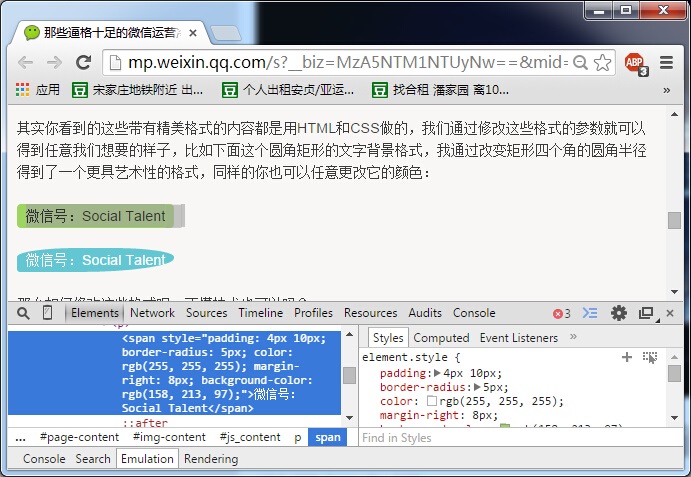Expand the padding property triangle

coord(436,373)
